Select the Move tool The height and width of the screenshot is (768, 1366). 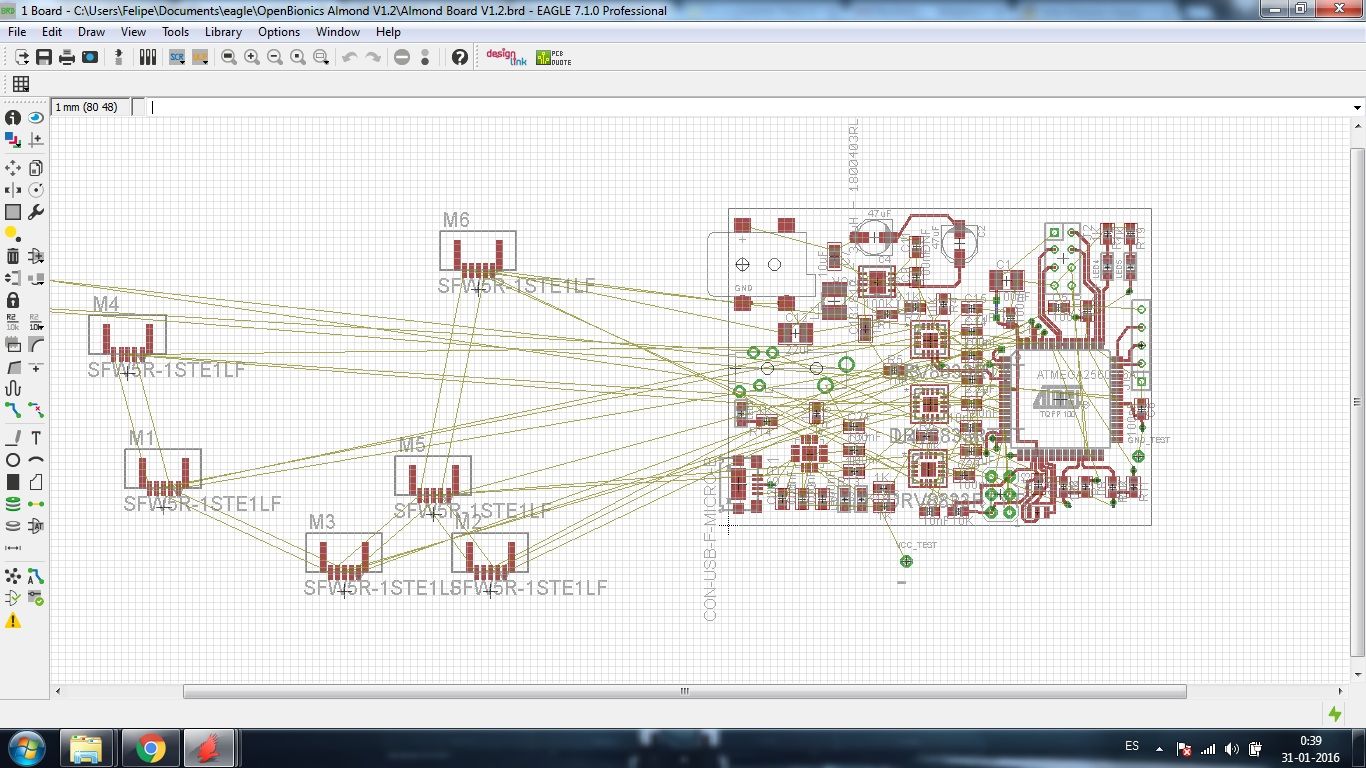tap(13, 168)
